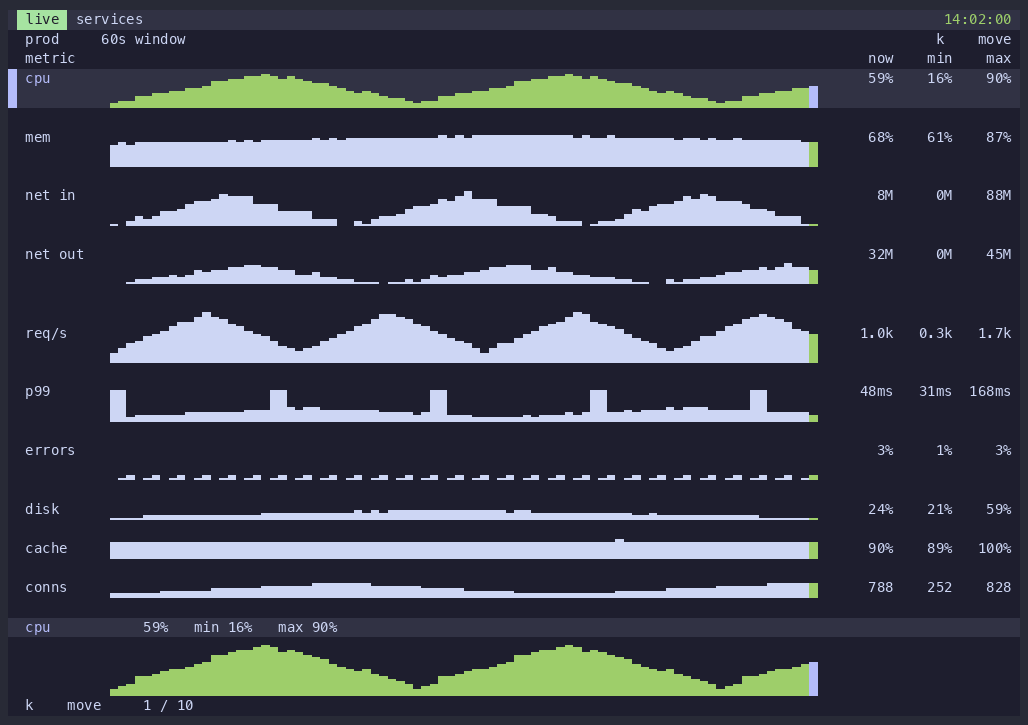Screen dimensions: 1028x725
Task: Click net out now value 32M
Action: tap(880, 254)
